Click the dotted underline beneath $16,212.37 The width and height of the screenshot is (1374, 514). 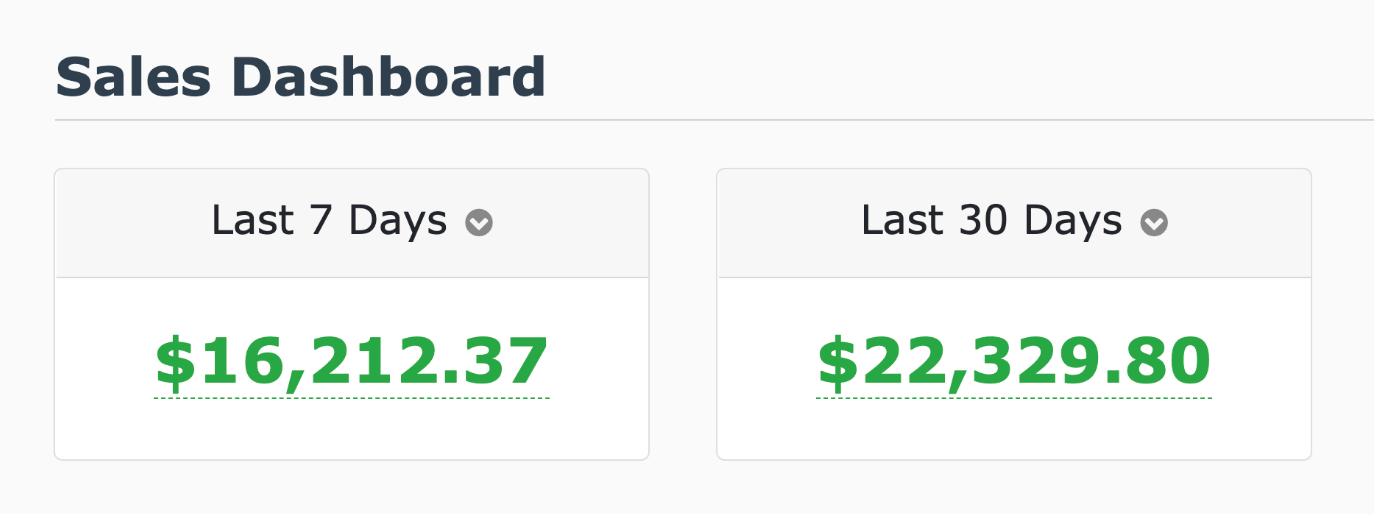(352, 397)
